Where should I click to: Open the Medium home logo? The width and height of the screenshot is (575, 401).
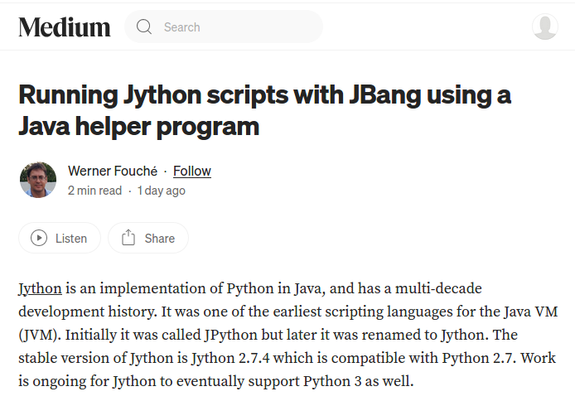pos(64,27)
